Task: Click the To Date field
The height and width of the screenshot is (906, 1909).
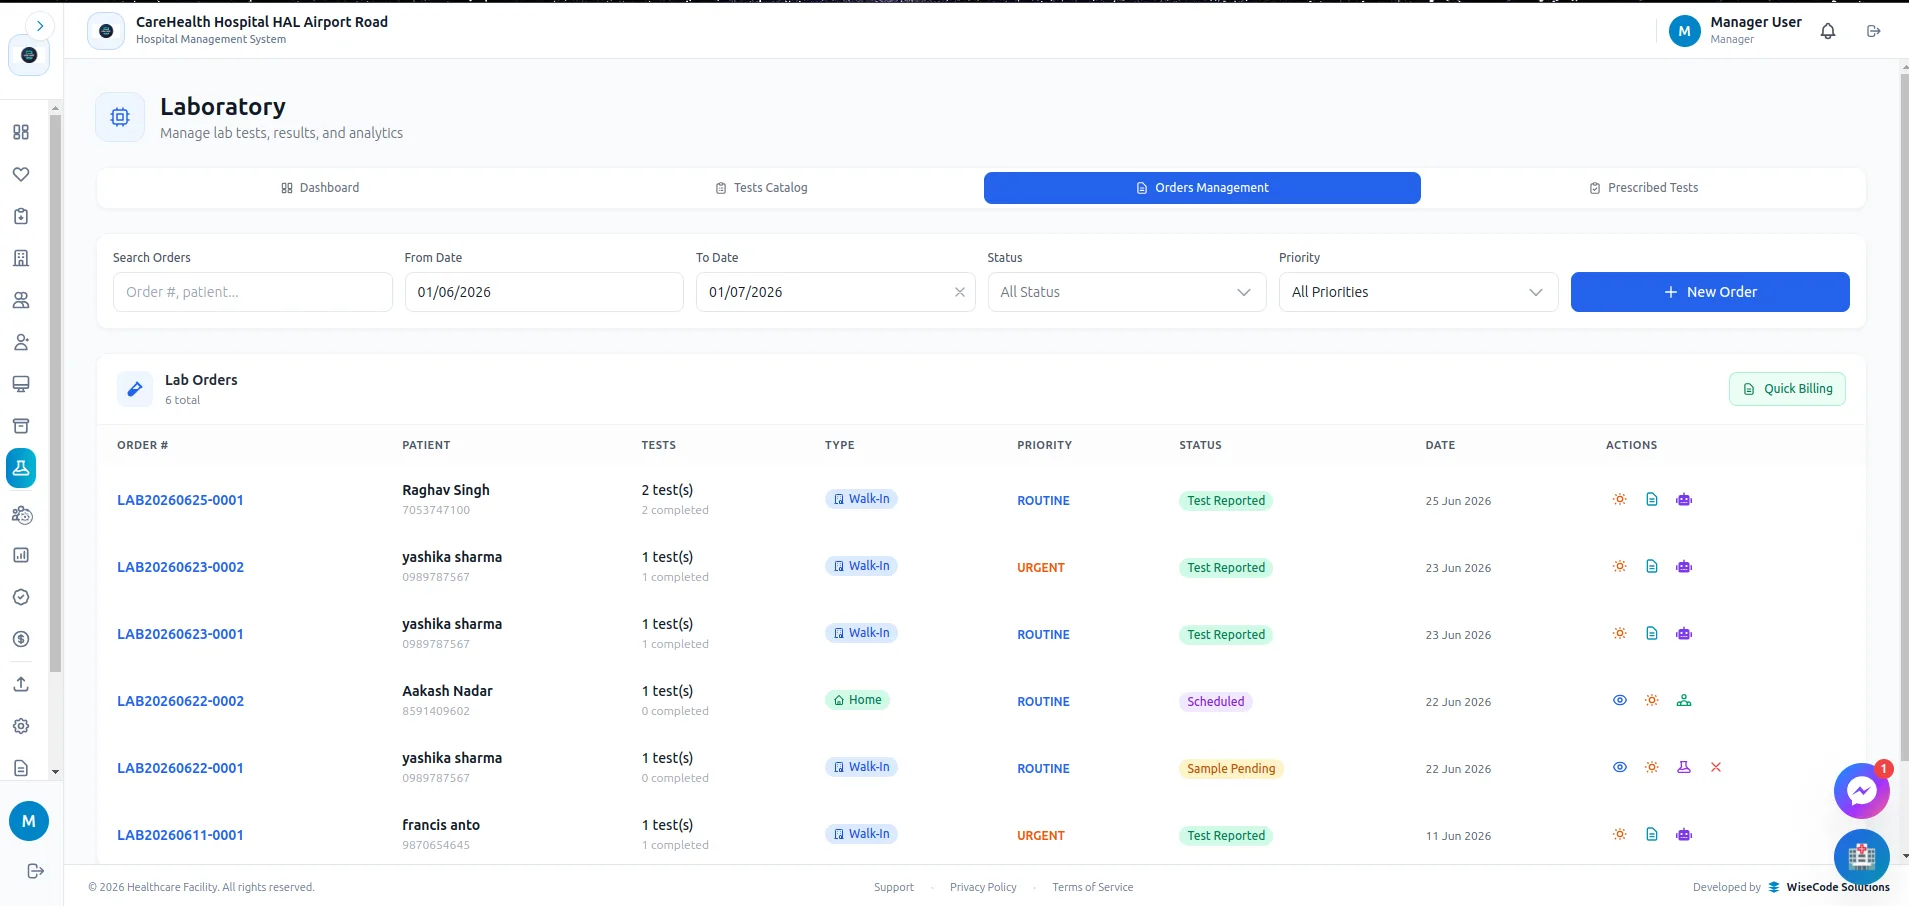Action: (x=835, y=292)
